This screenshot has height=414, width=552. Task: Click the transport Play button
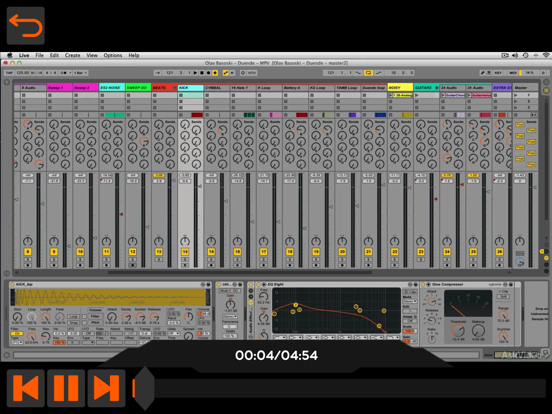(x=195, y=73)
